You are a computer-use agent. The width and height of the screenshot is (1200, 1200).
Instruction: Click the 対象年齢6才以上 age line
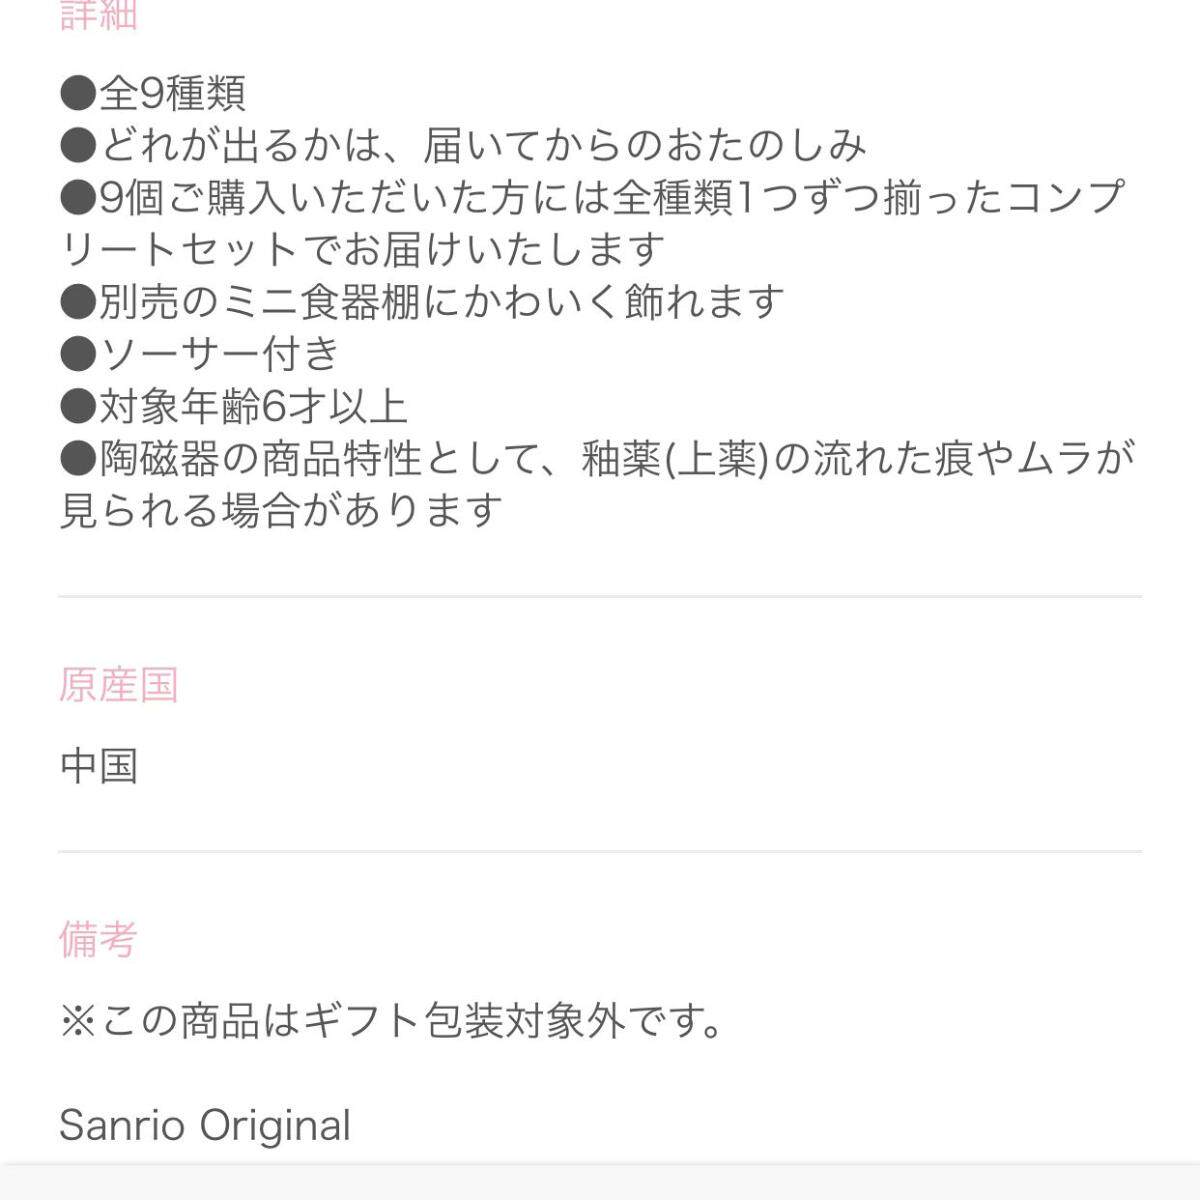[233, 406]
